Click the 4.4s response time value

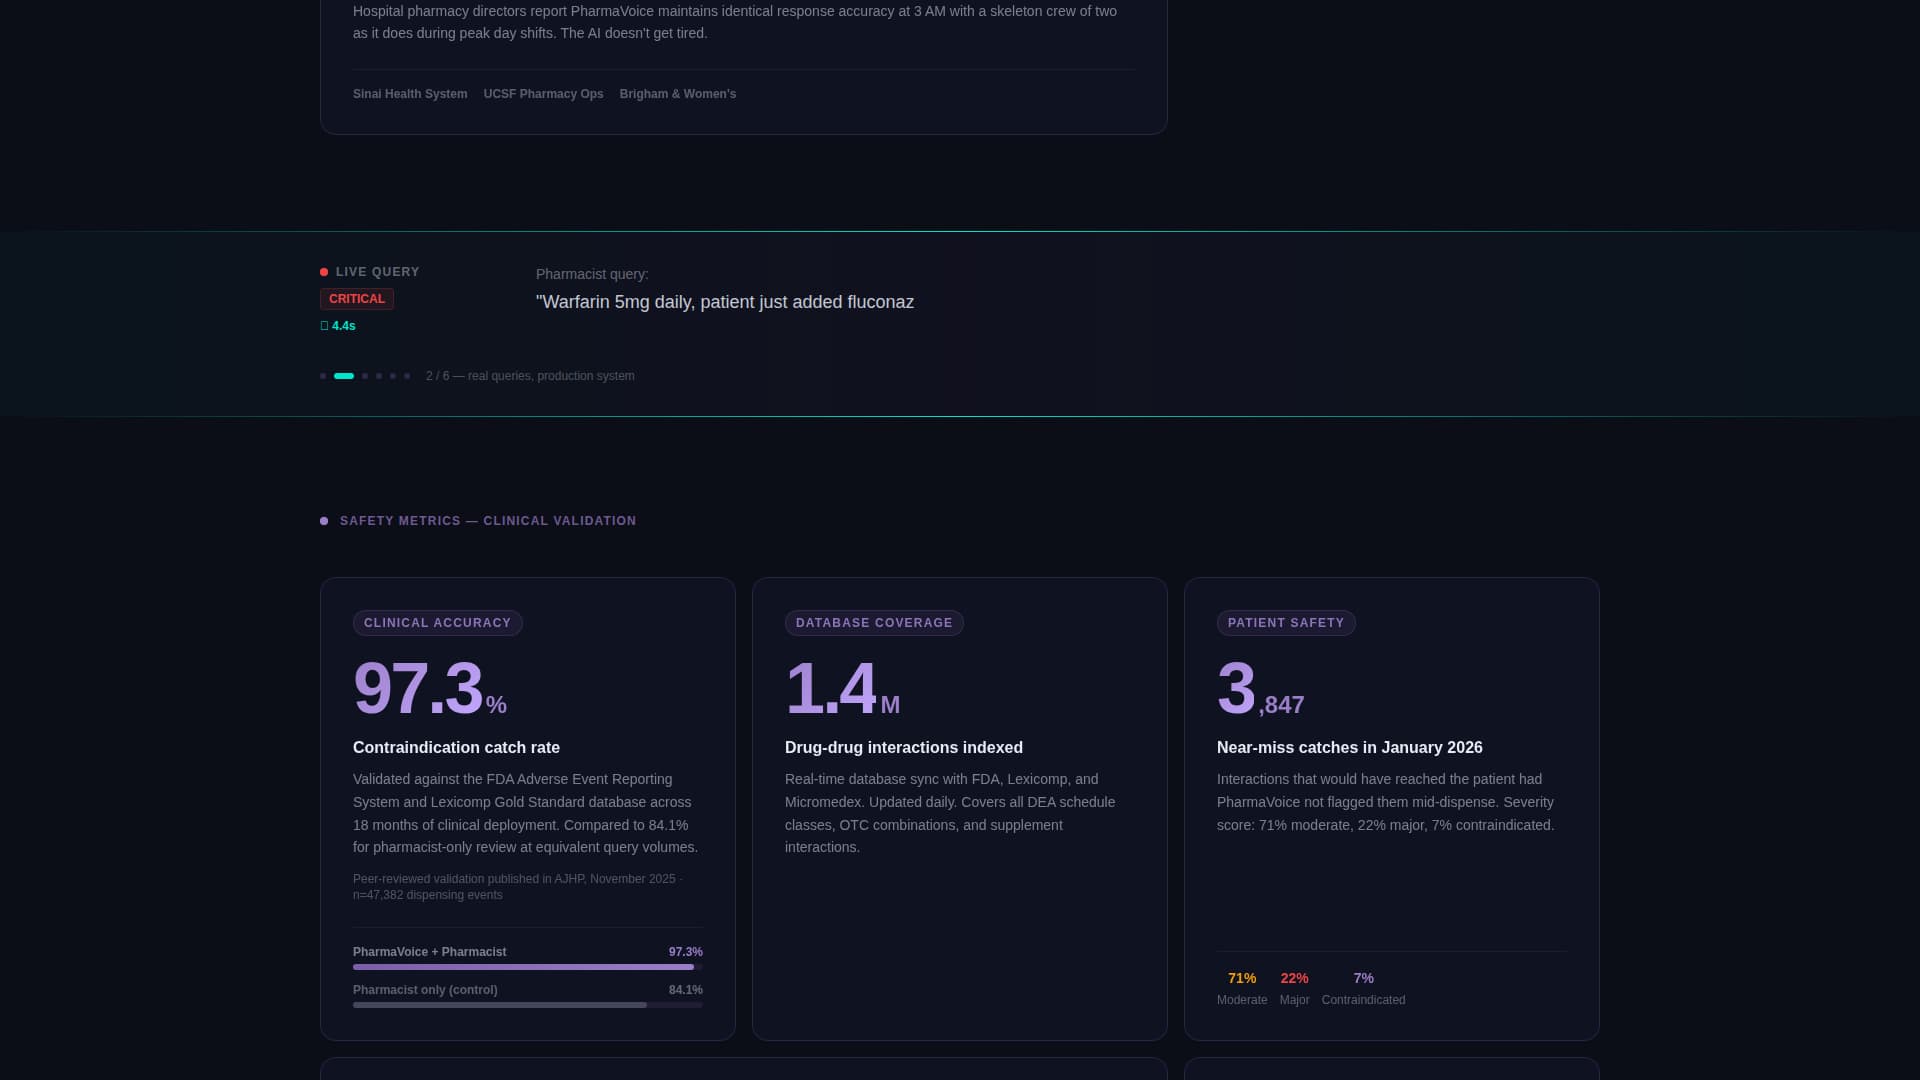[x=344, y=326]
